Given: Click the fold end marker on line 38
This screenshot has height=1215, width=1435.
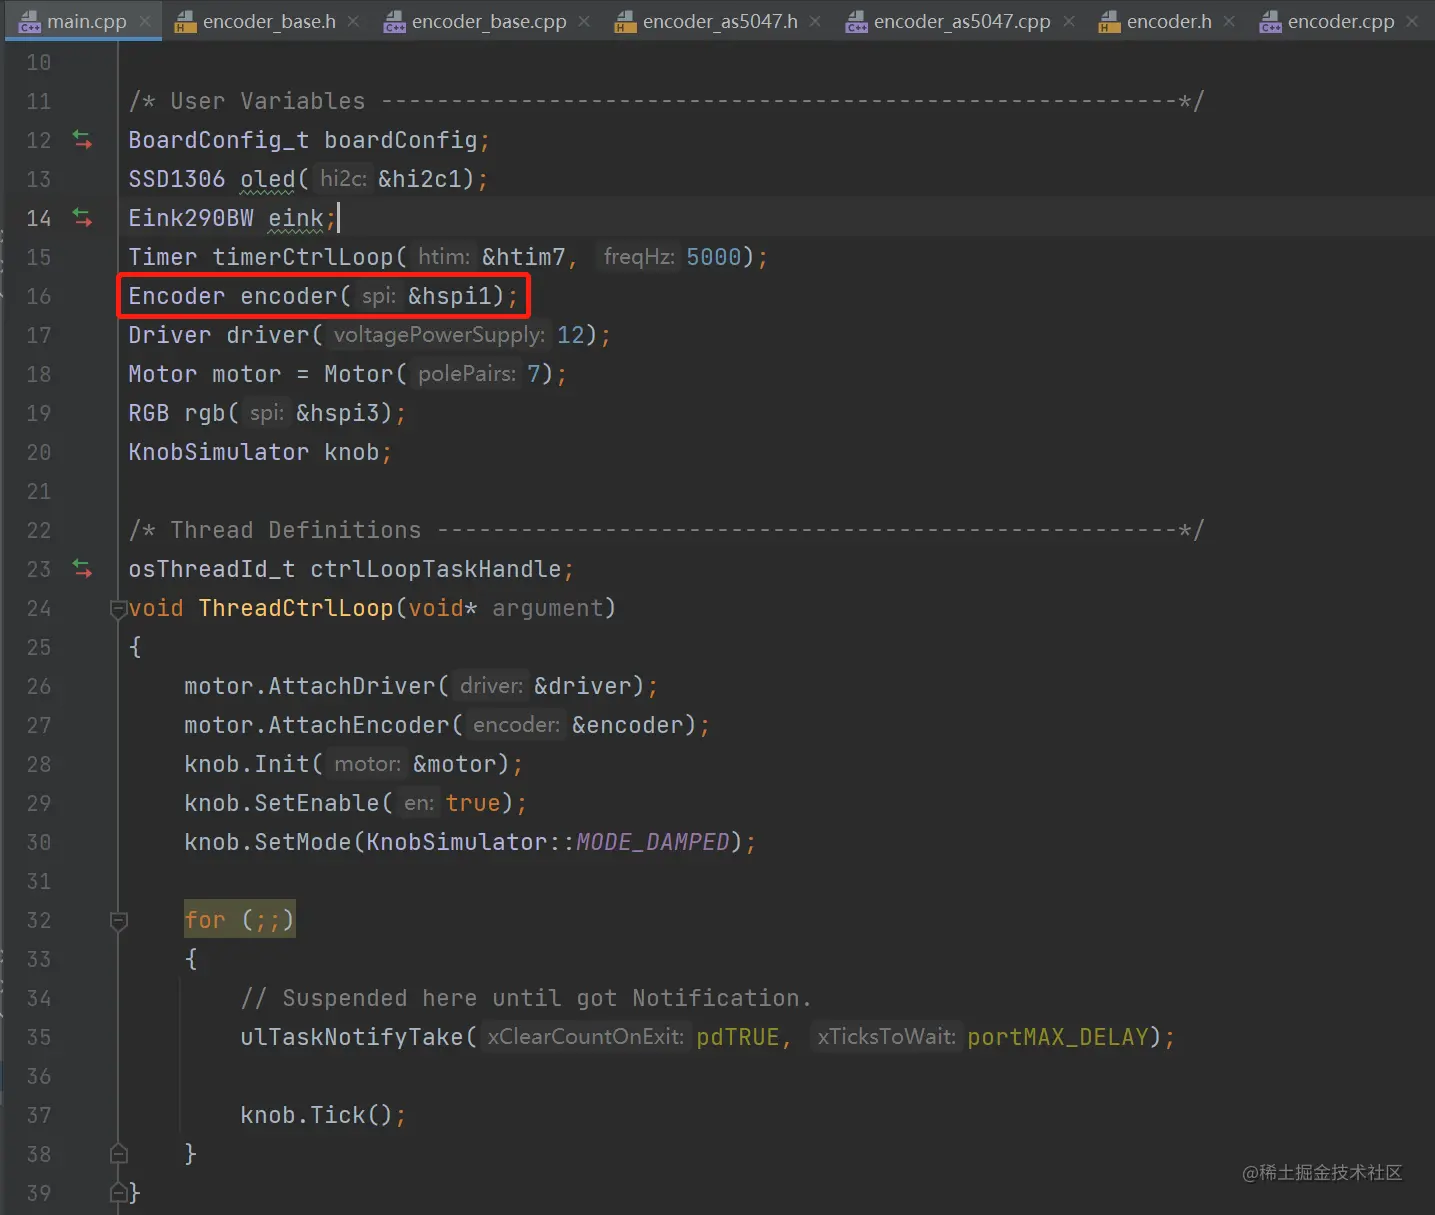Looking at the screenshot, I should click(118, 1154).
